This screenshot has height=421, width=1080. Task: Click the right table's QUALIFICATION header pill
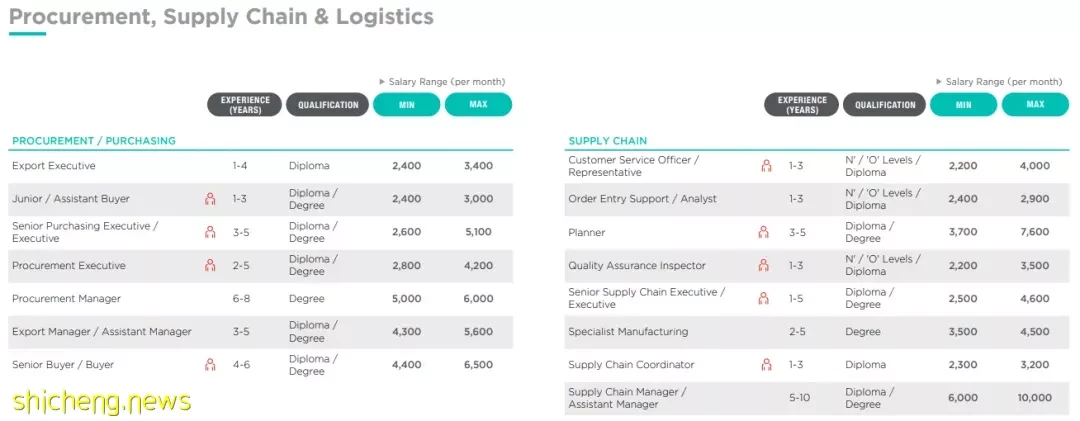pos(885,105)
